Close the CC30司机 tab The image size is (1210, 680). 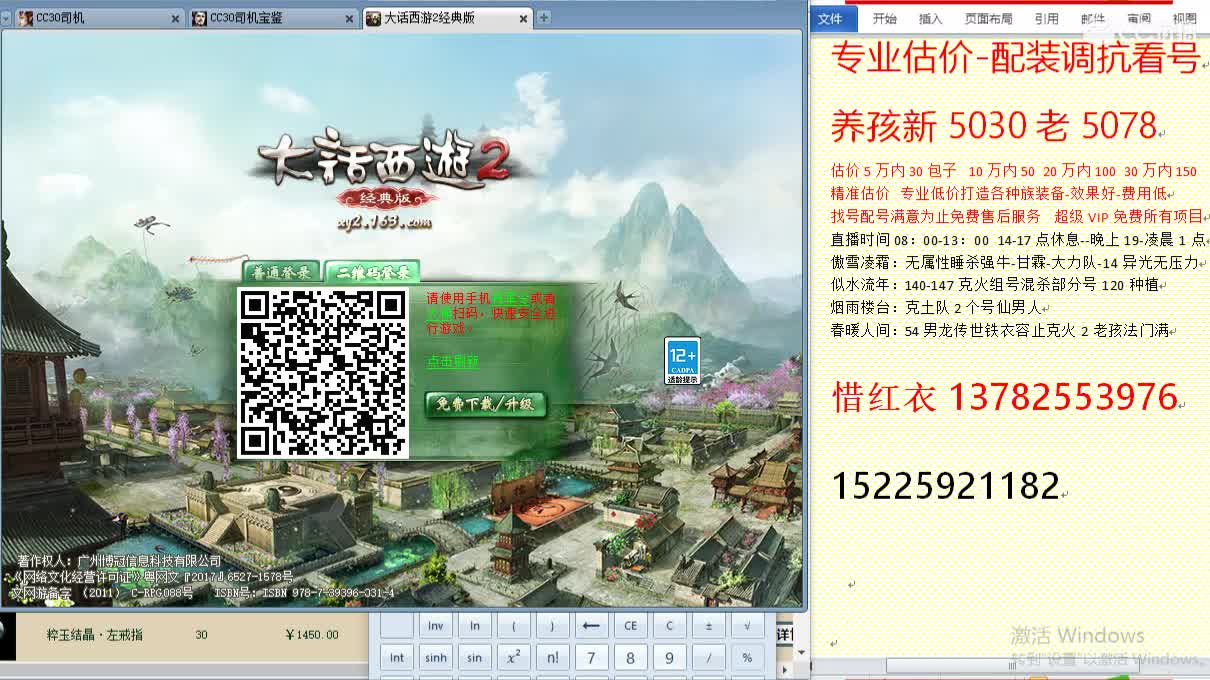[175, 19]
